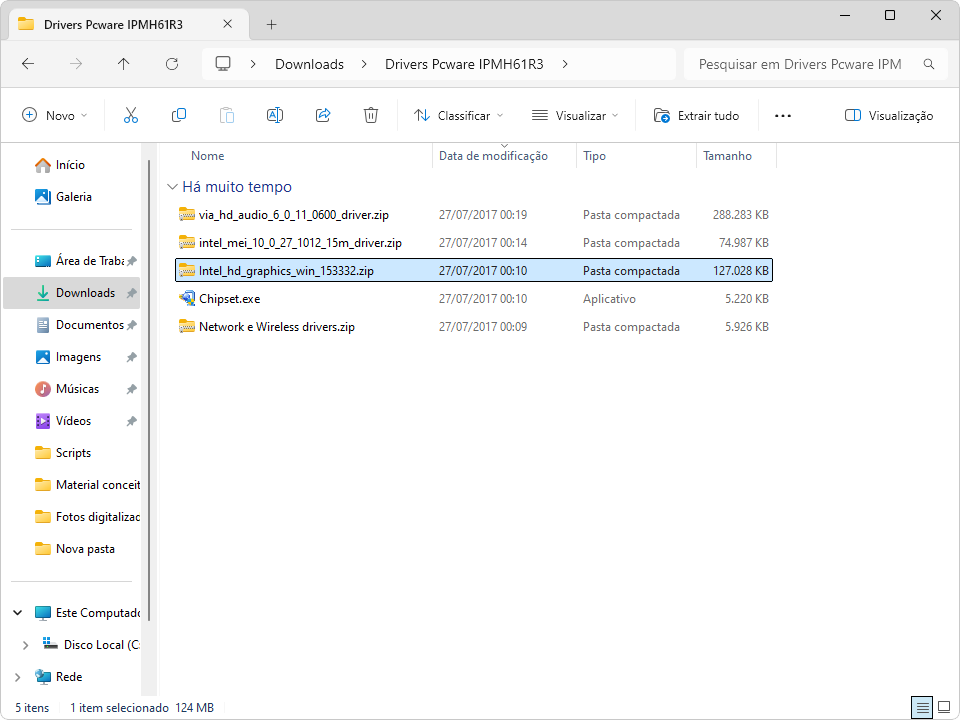This screenshot has height=720, width=960.
Task: Open the Classificar sort dropdown
Action: (459, 115)
